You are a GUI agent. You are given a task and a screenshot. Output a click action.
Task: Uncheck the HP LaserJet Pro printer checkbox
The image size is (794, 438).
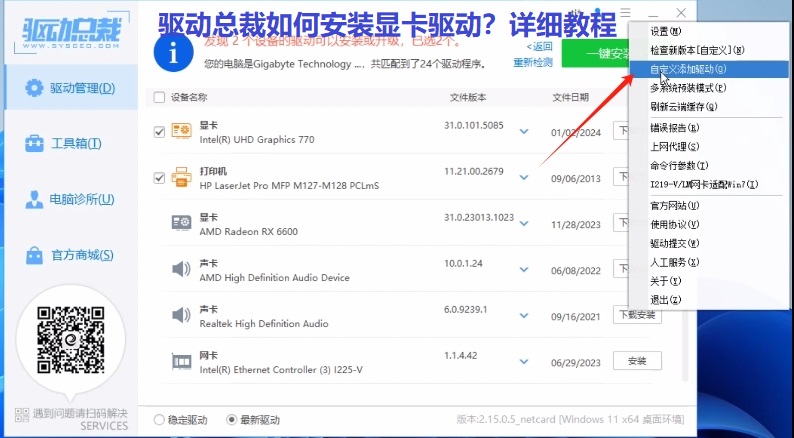(159, 178)
